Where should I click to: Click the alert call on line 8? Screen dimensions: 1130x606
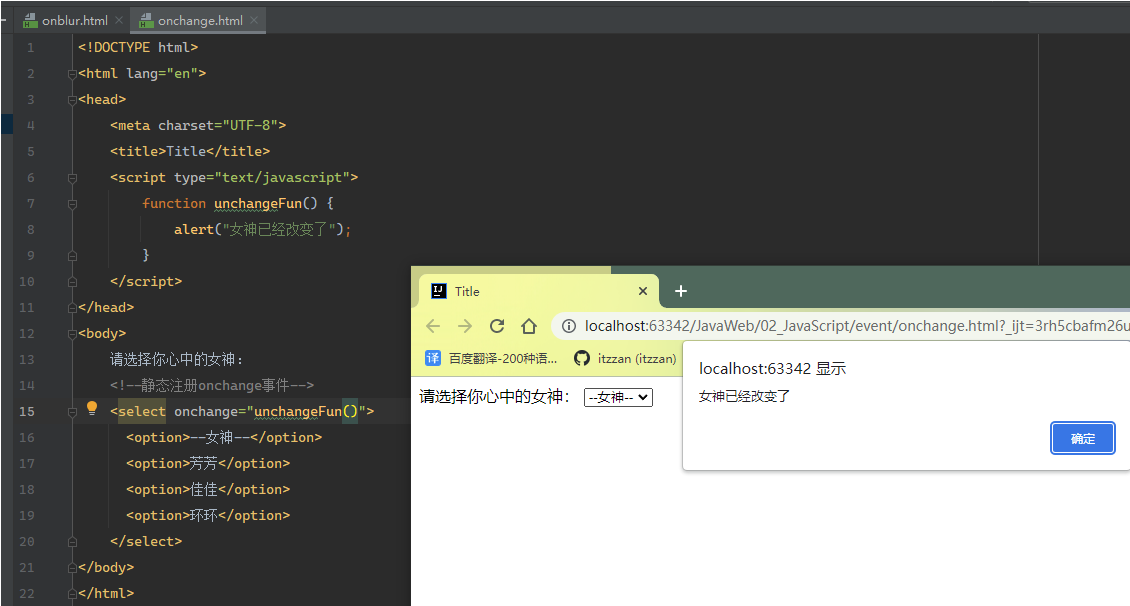point(262,229)
